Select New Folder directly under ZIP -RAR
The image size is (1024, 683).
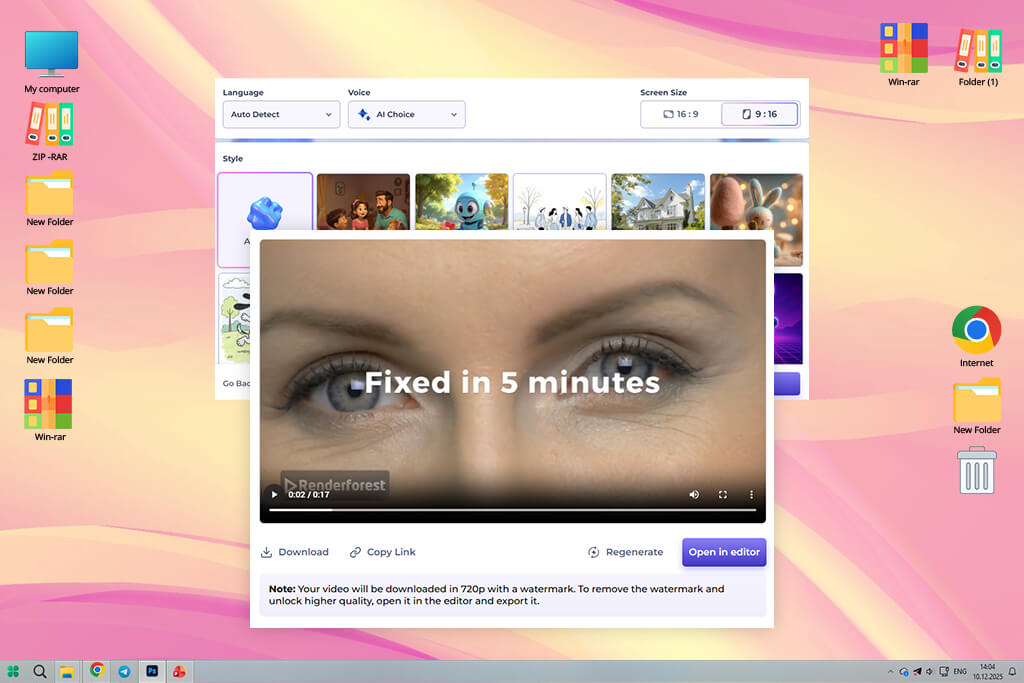coord(50,199)
